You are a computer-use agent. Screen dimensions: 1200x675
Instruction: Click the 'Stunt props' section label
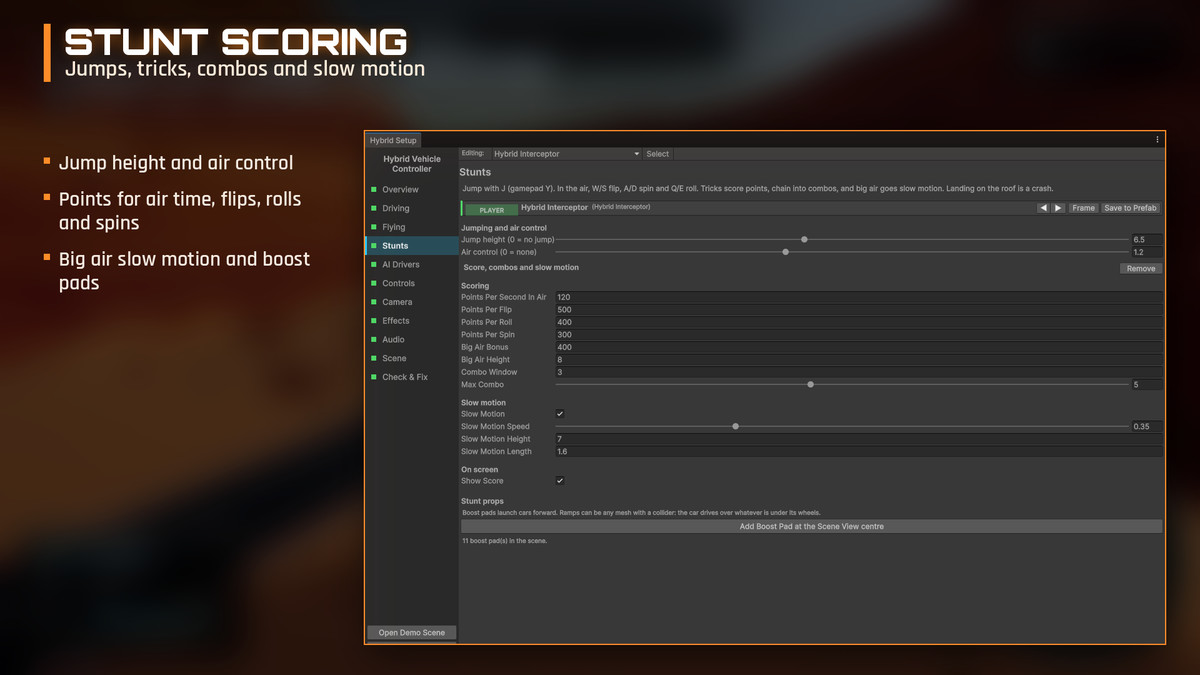(x=482, y=501)
